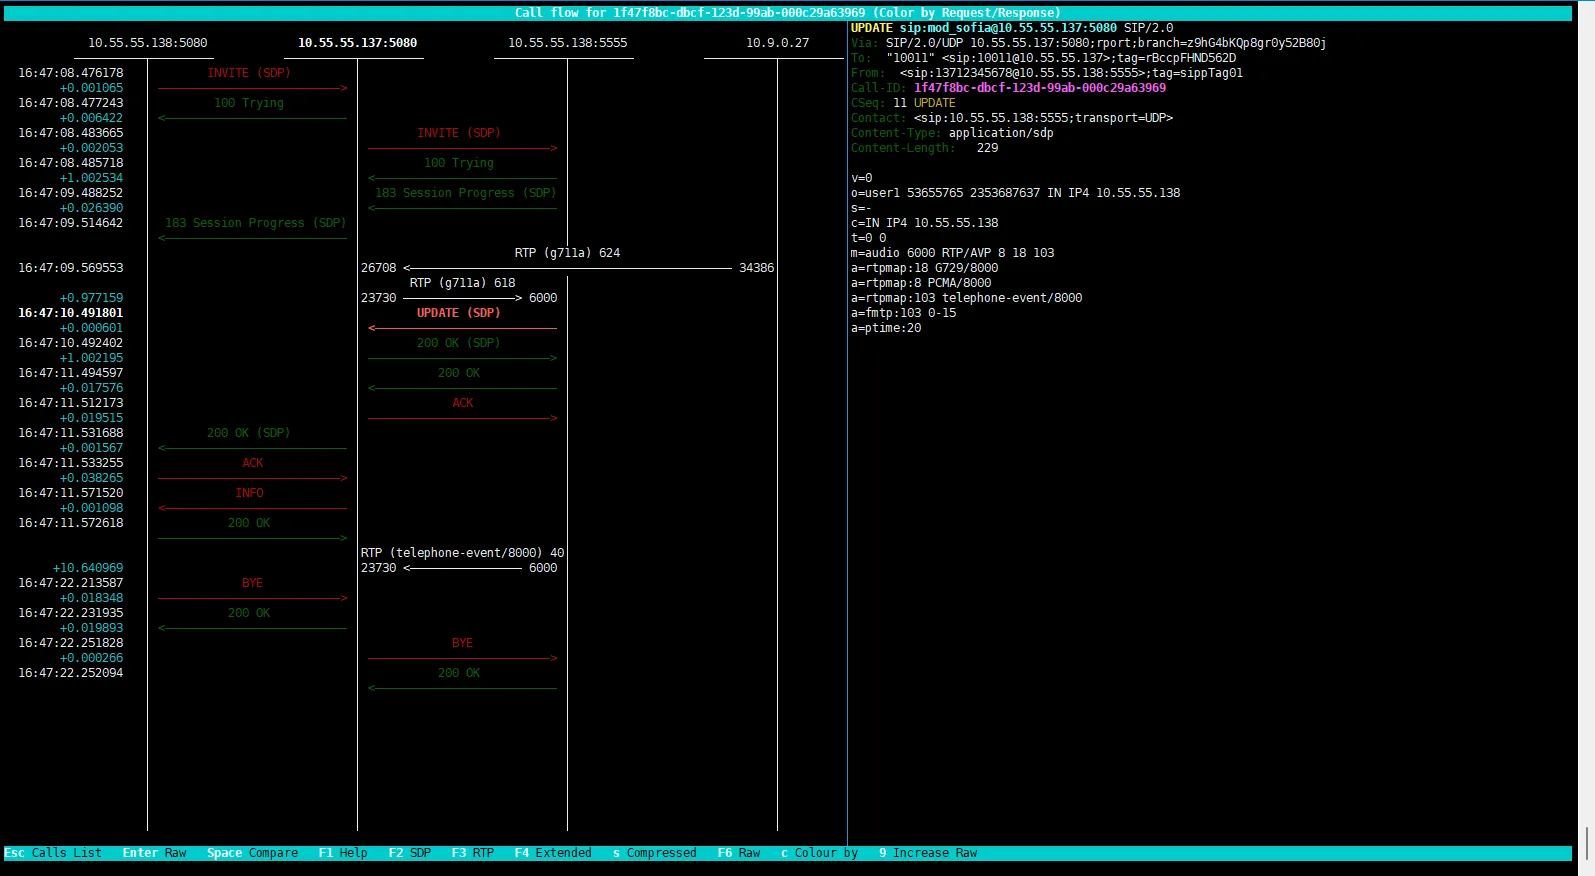Open F1 Help from footer bar

click(x=343, y=853)
